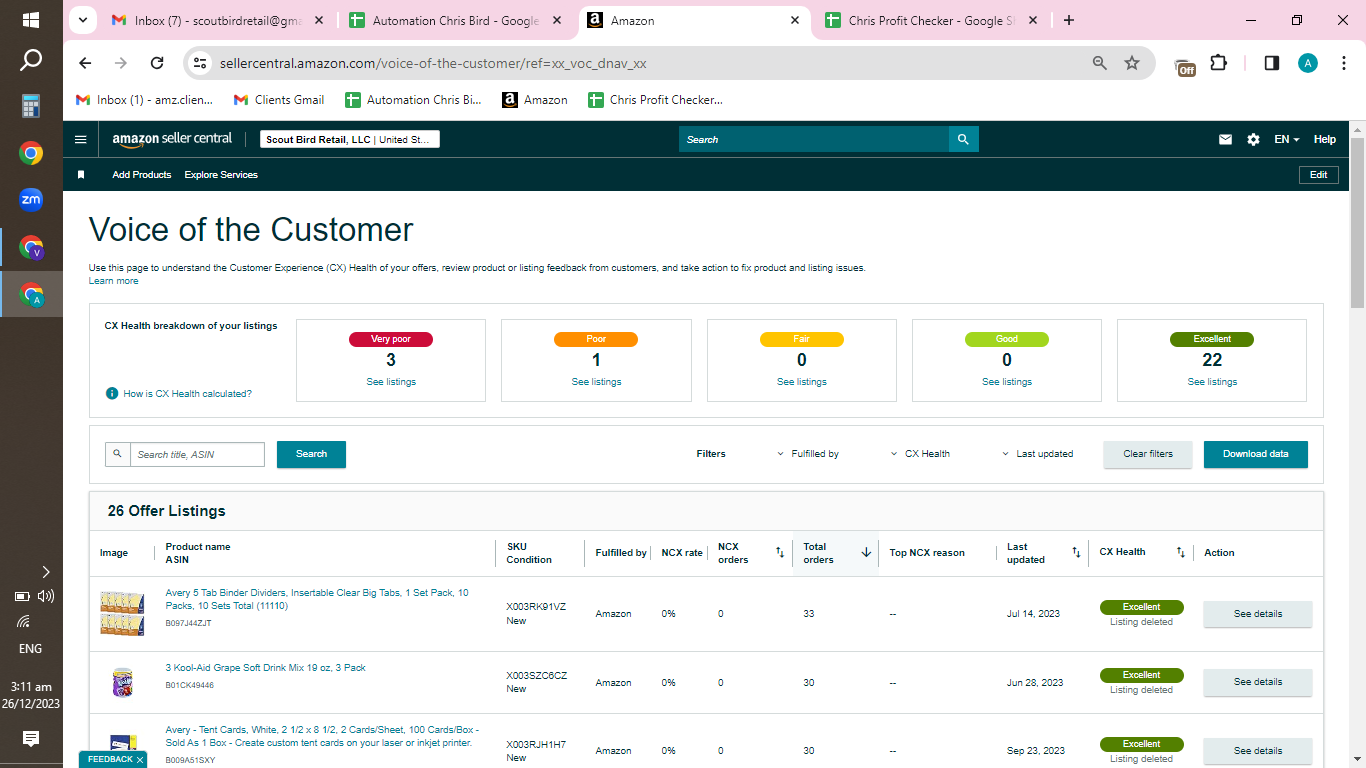This screenshot has height=768, width=1366.
Task: Expand the Last updated filter
Action: click(x=1038, y=454)
